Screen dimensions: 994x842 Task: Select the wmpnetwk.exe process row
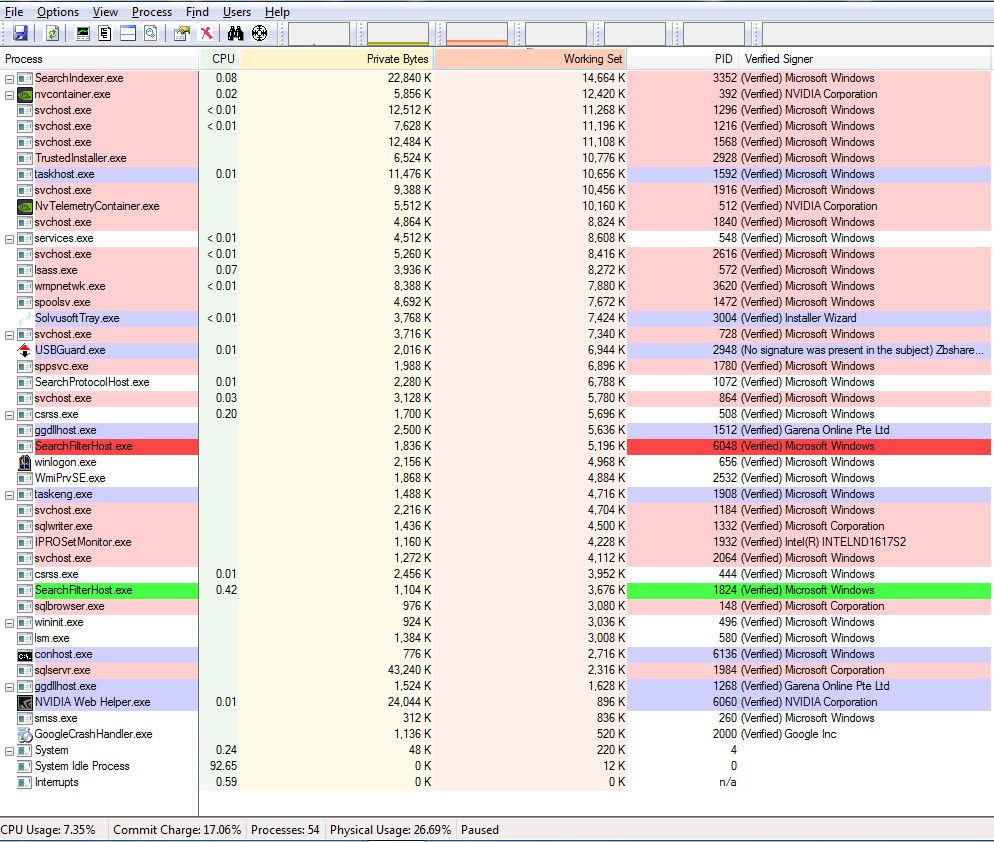click(497, 286)
